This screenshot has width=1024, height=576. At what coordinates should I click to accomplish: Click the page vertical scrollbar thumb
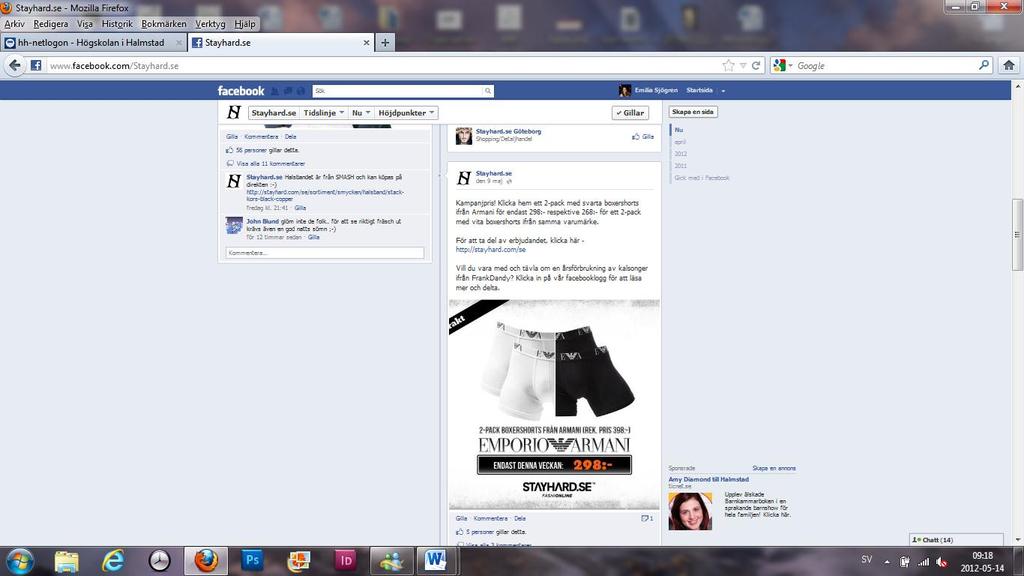click(1017, 234)
